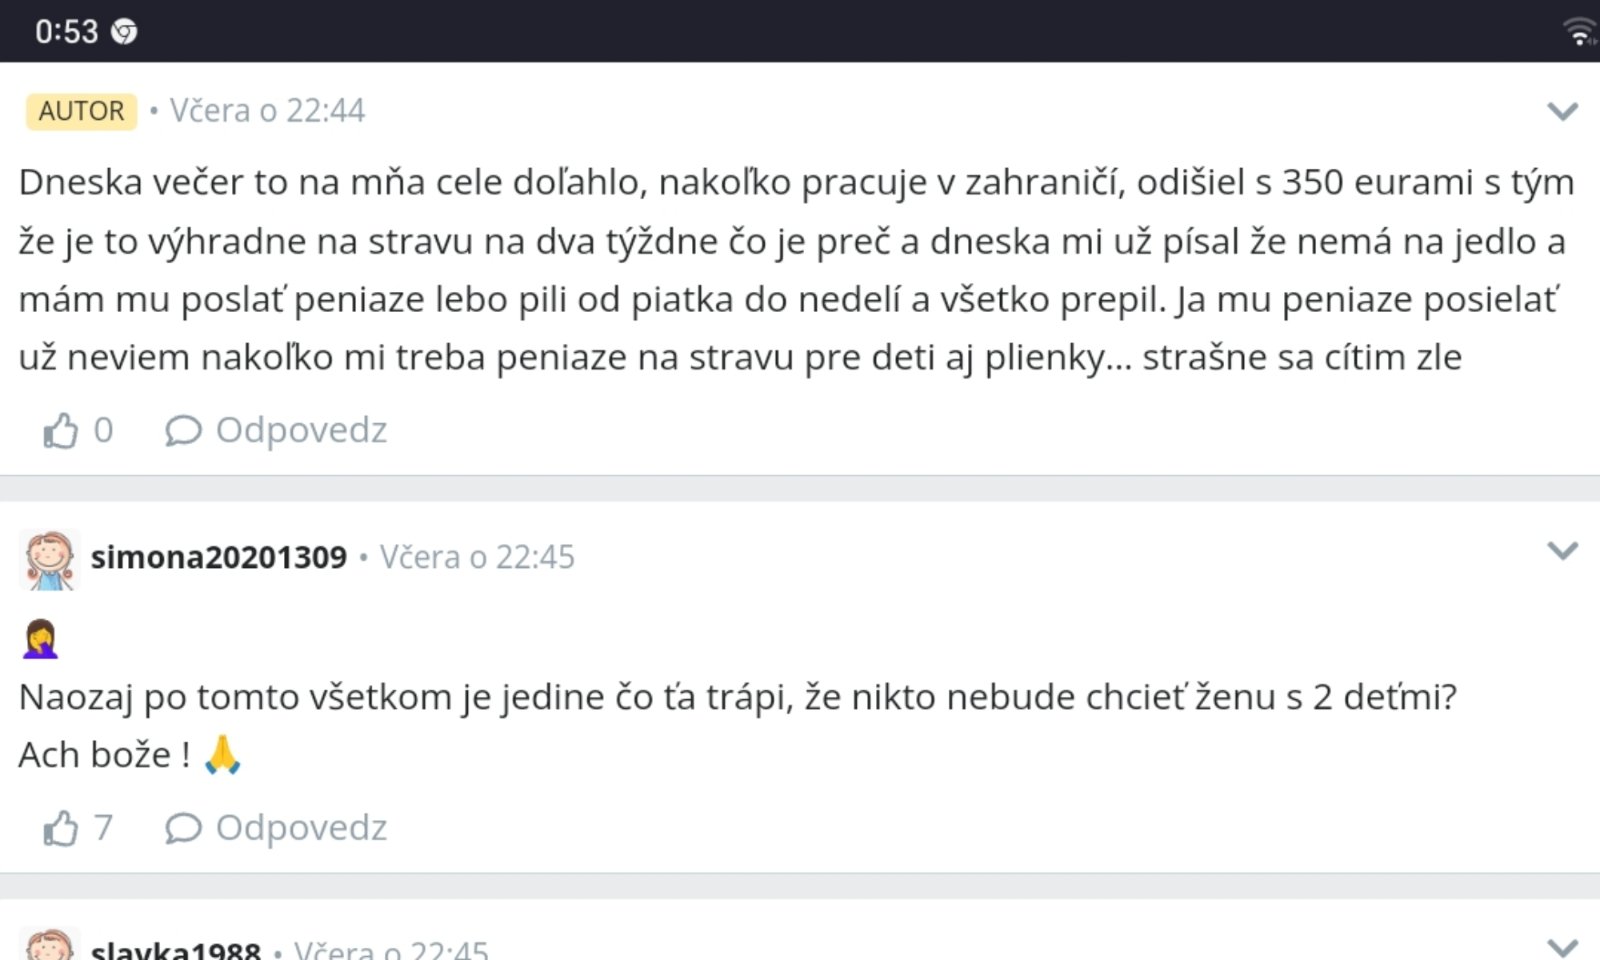Tap the Wi-Fi signal icon
The image size is (1600, 960).
(1580, 32)
